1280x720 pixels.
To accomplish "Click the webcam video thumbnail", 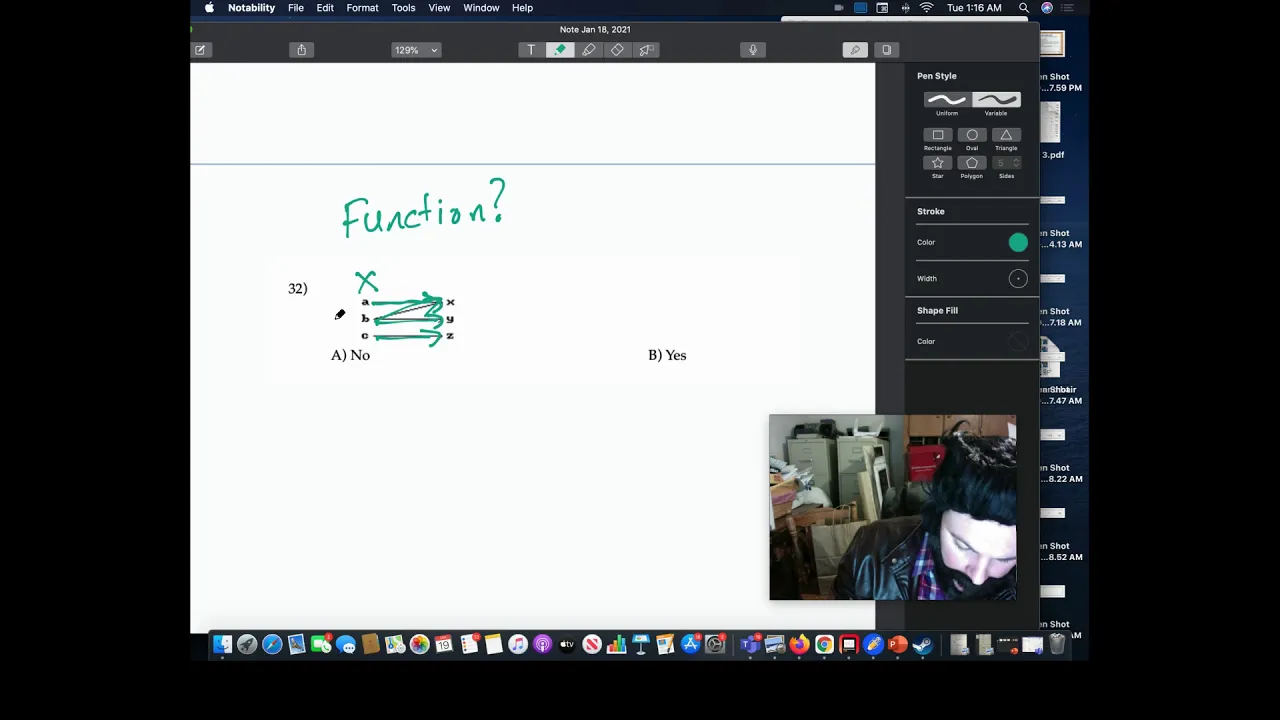I will pyautogui.click(x=893, y=507).
